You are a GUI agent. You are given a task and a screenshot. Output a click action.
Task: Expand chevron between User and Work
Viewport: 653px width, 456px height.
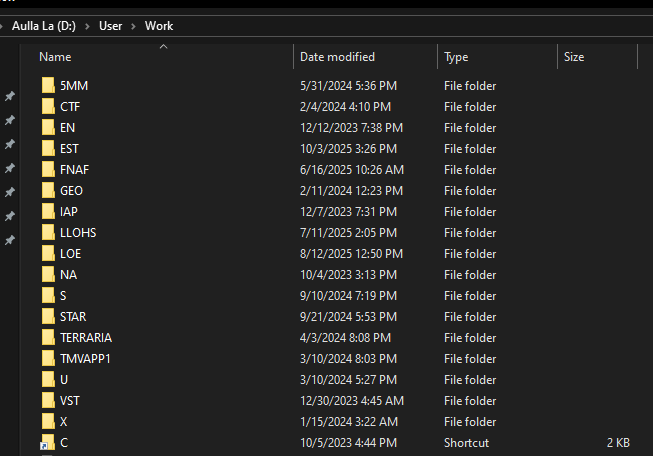tap(133, 25)
